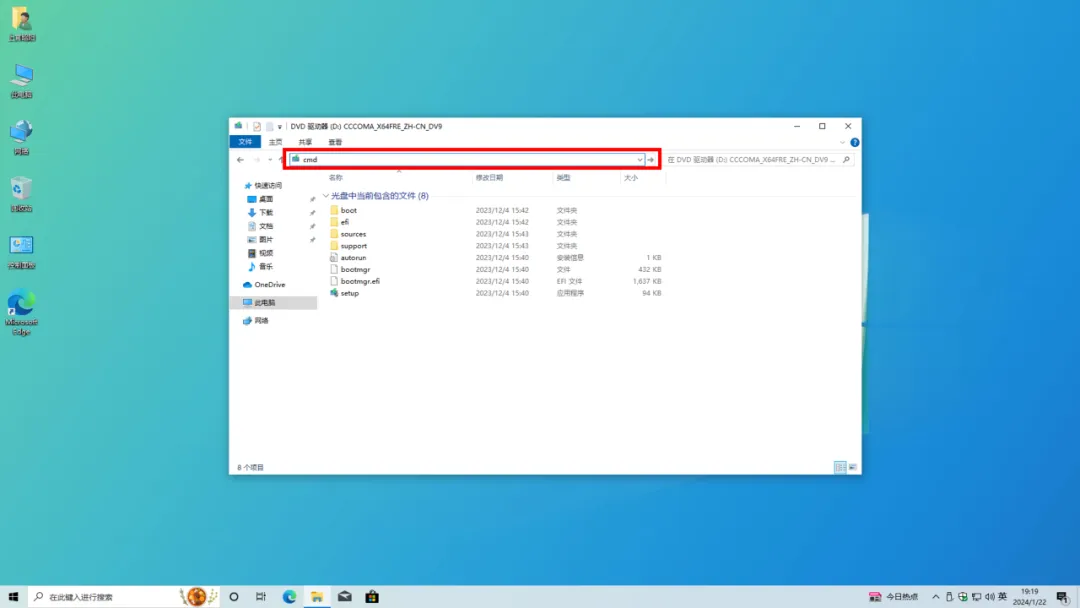Viewport: 1080px width, 608px height.
Task: Launch Microsoft Edge from the taskbar
Action: click(x=289, y=596)
